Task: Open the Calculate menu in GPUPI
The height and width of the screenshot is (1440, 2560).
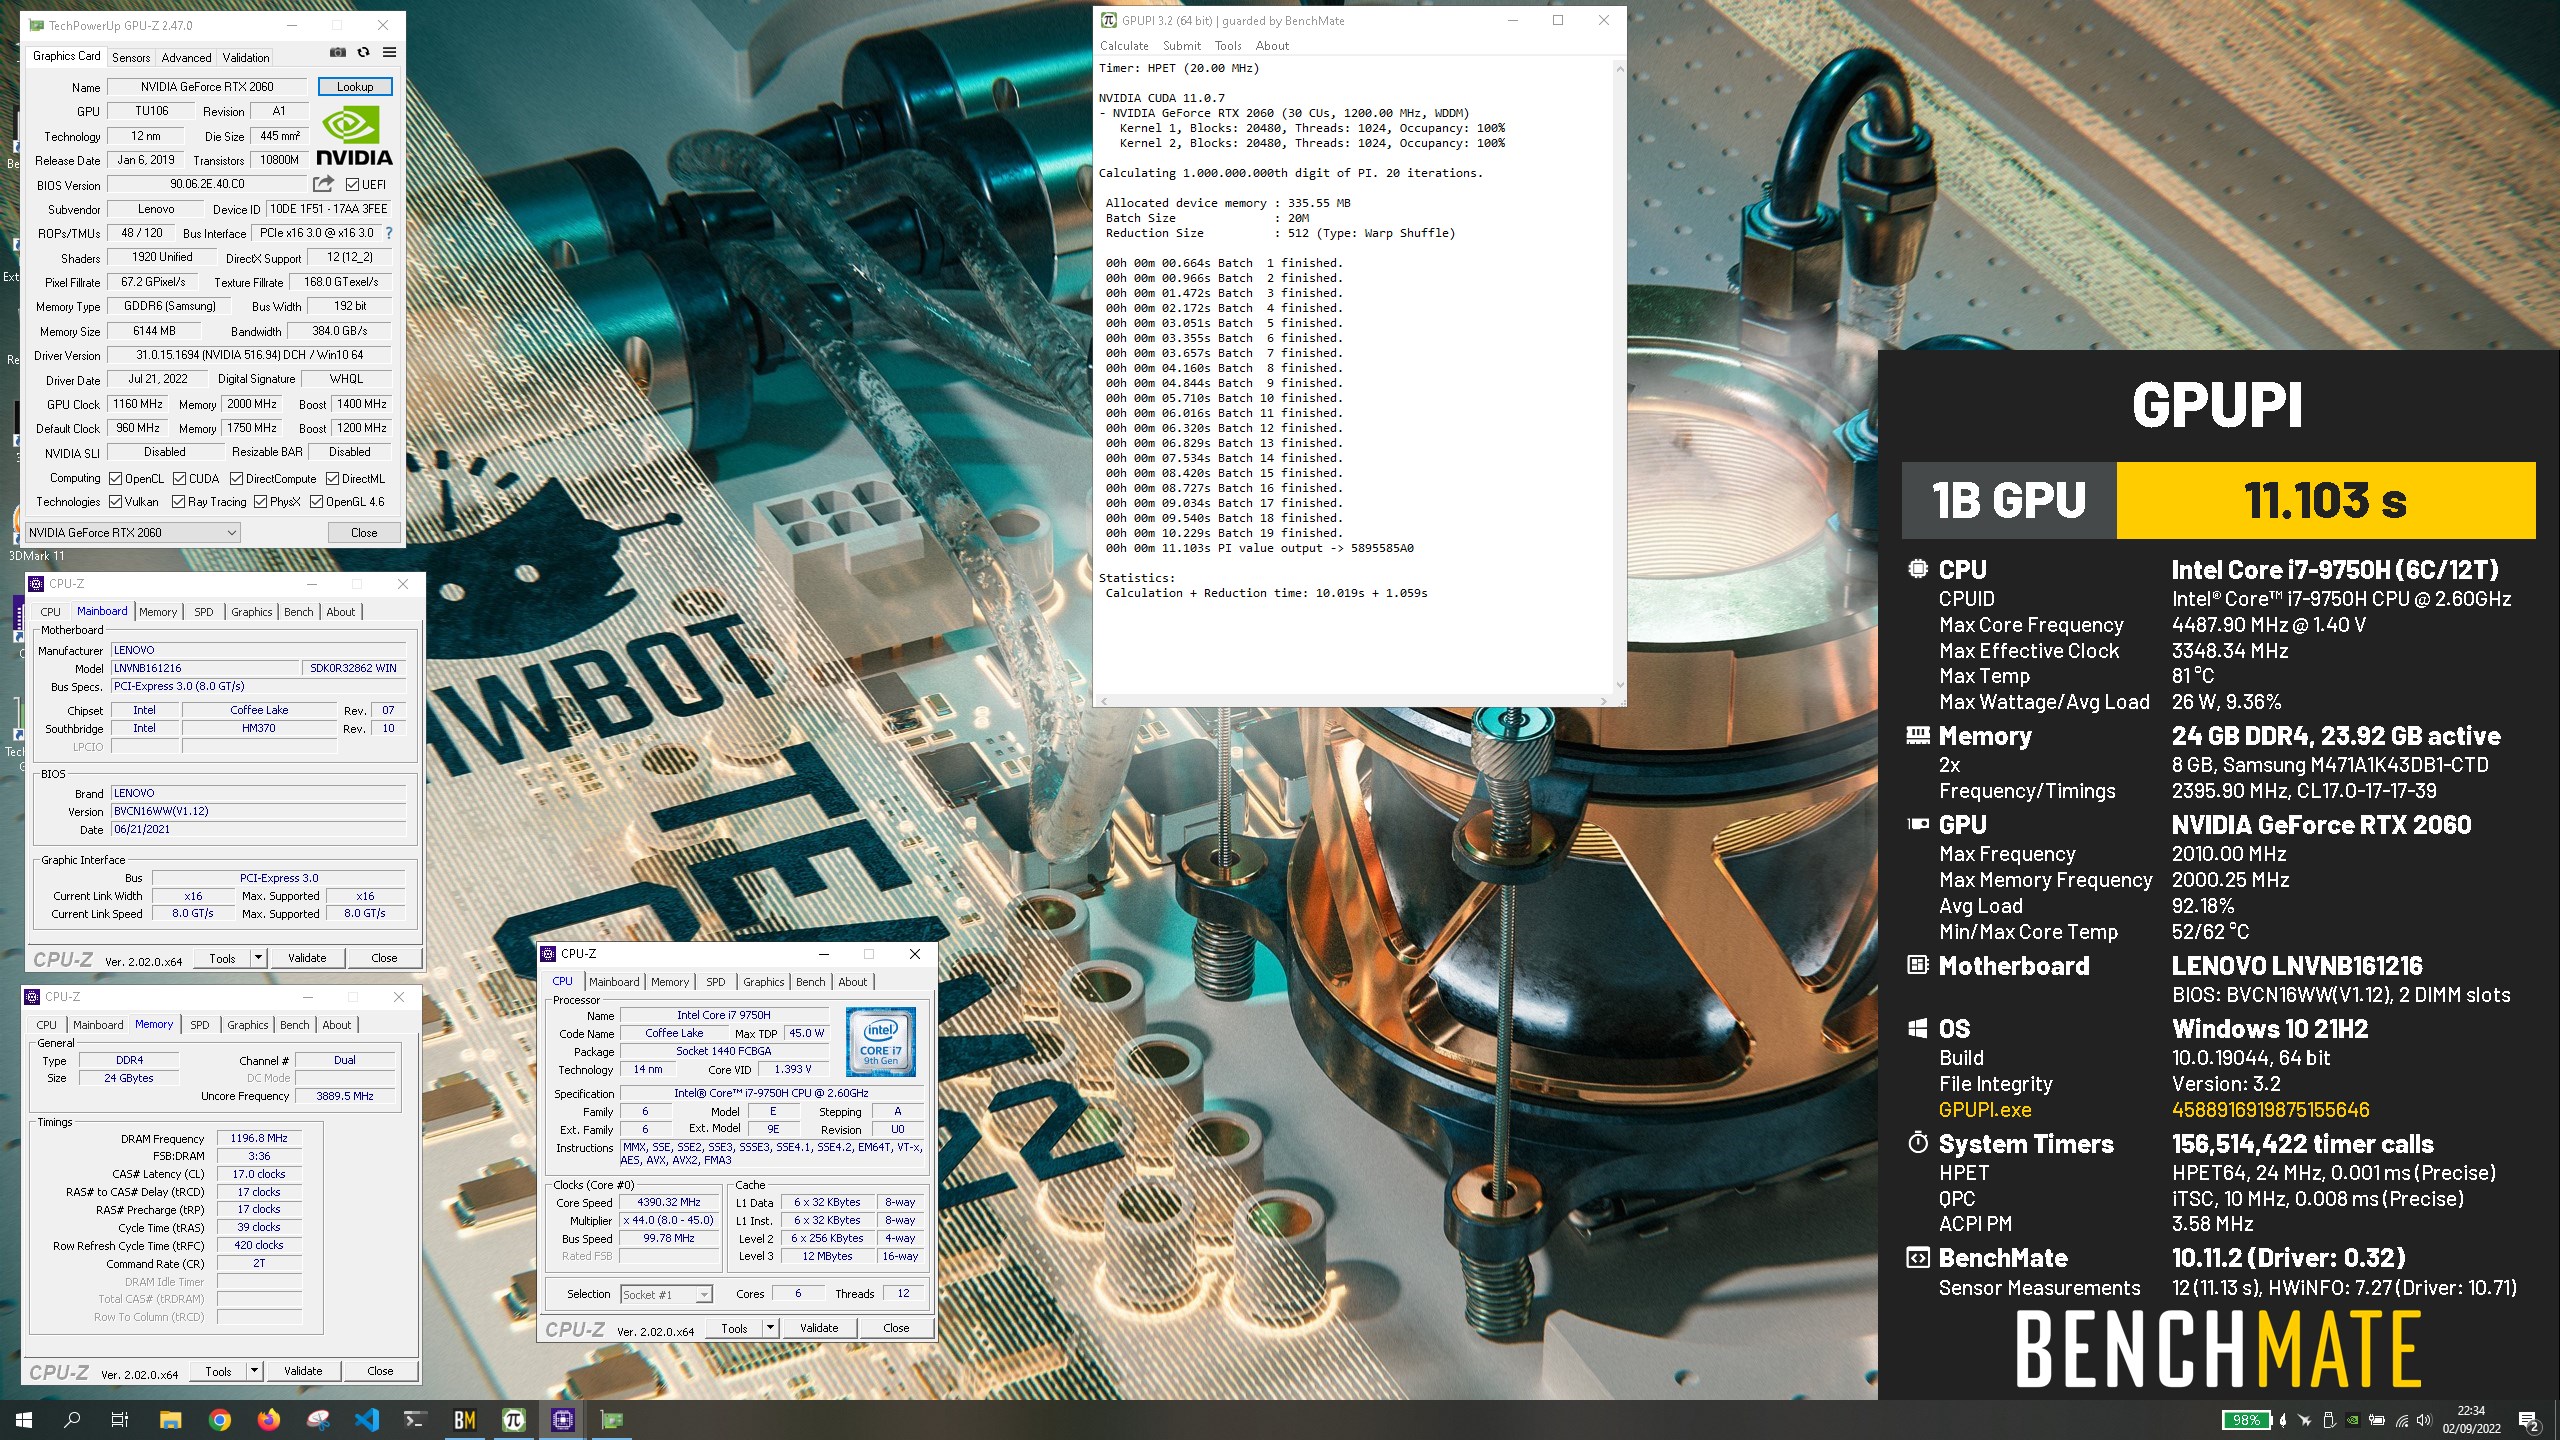Action: coord(1124,46)
